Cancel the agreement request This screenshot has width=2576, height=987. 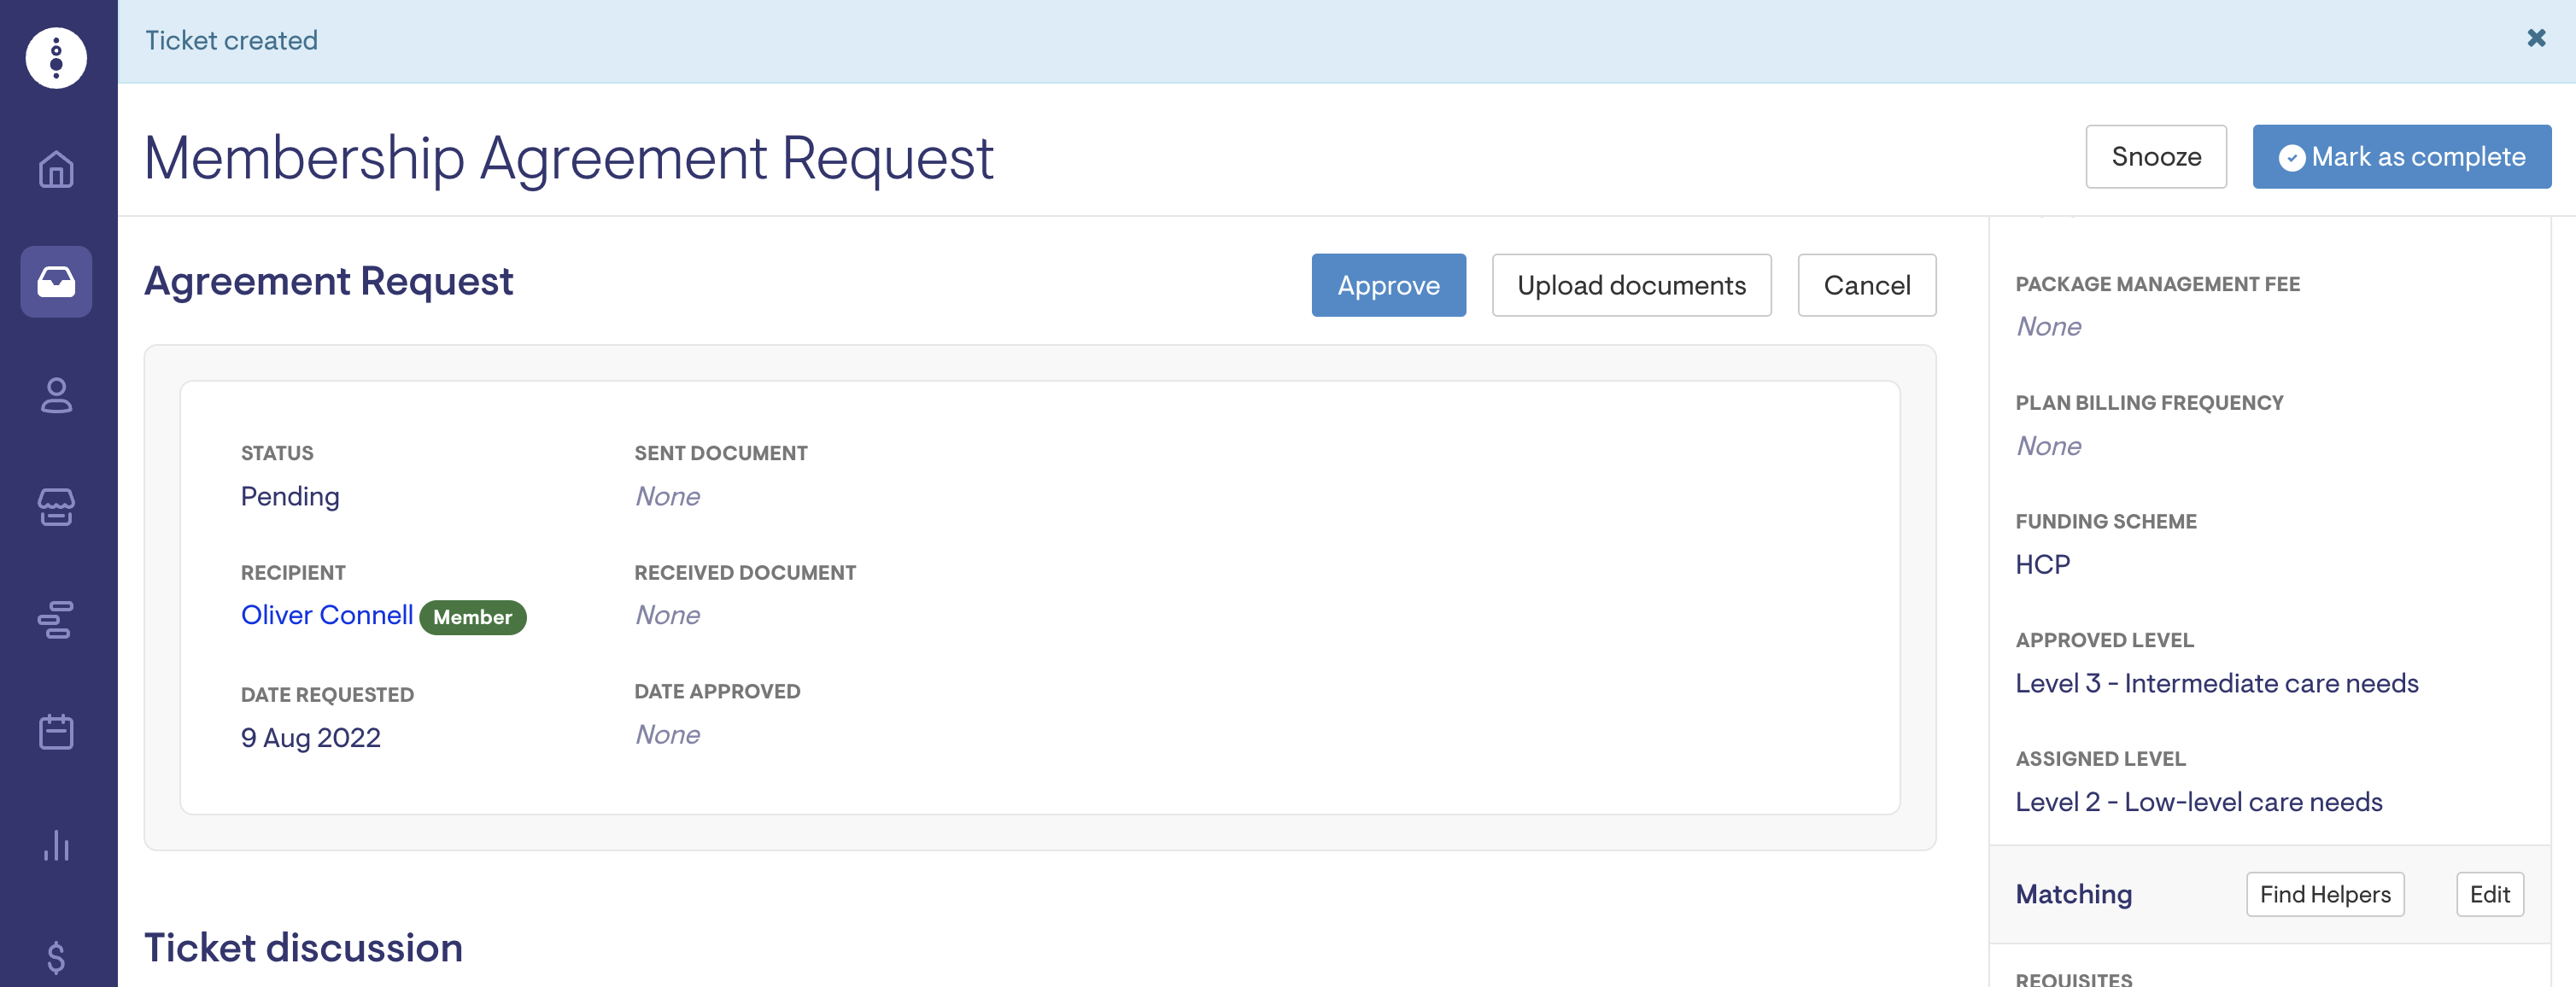pos(1866,285)
